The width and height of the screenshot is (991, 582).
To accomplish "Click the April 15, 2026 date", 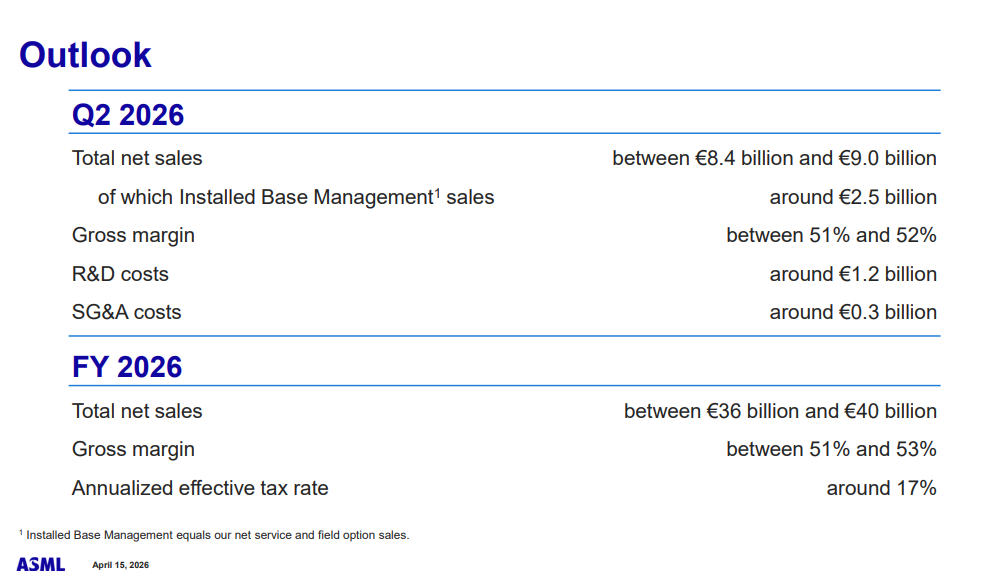I will 120,566.
